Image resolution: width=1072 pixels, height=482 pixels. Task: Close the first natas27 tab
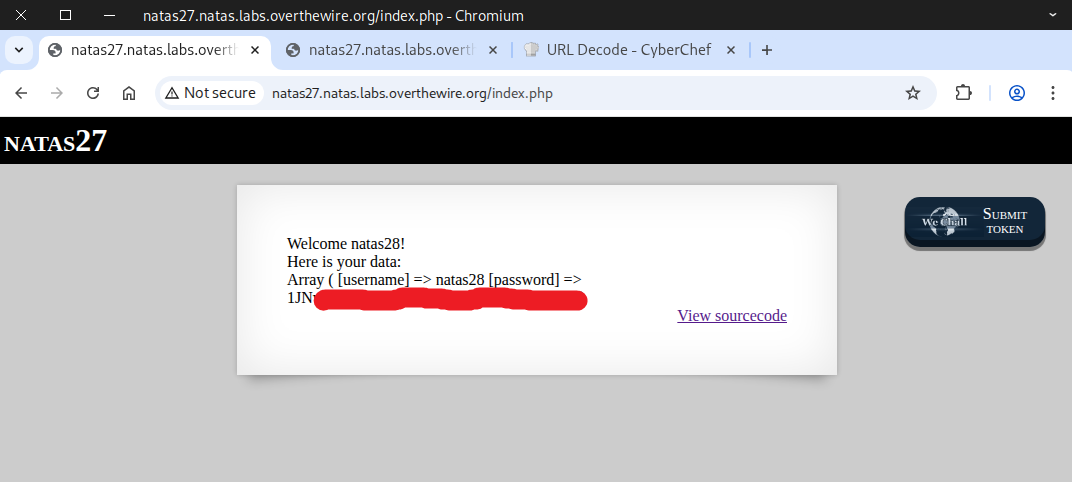click(x=256, y=50)
